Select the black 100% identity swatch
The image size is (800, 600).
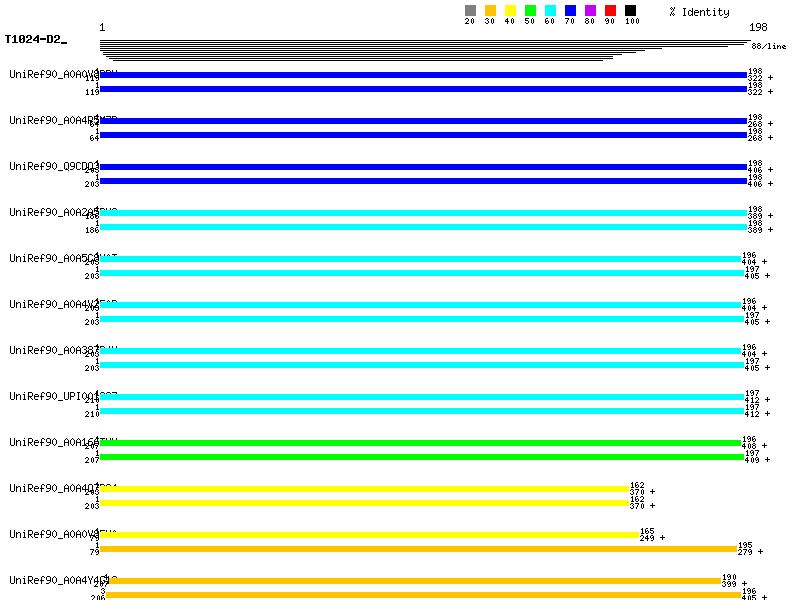pos(630,11)
